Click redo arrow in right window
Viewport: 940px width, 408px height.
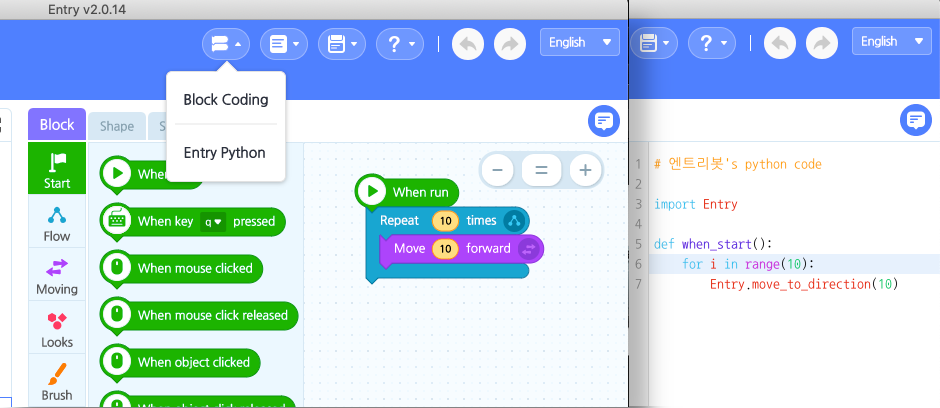pos(822,43)
